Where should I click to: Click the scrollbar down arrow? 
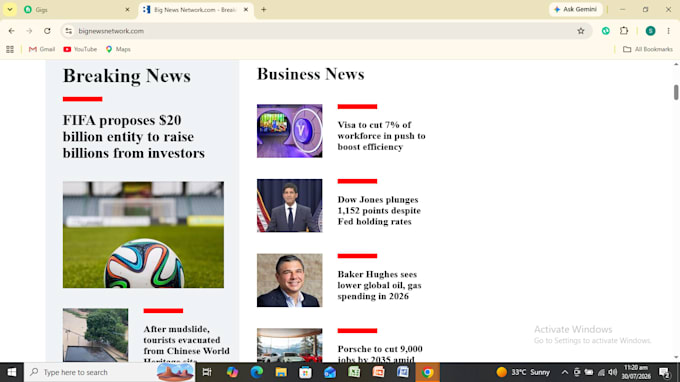click(676, 358)
